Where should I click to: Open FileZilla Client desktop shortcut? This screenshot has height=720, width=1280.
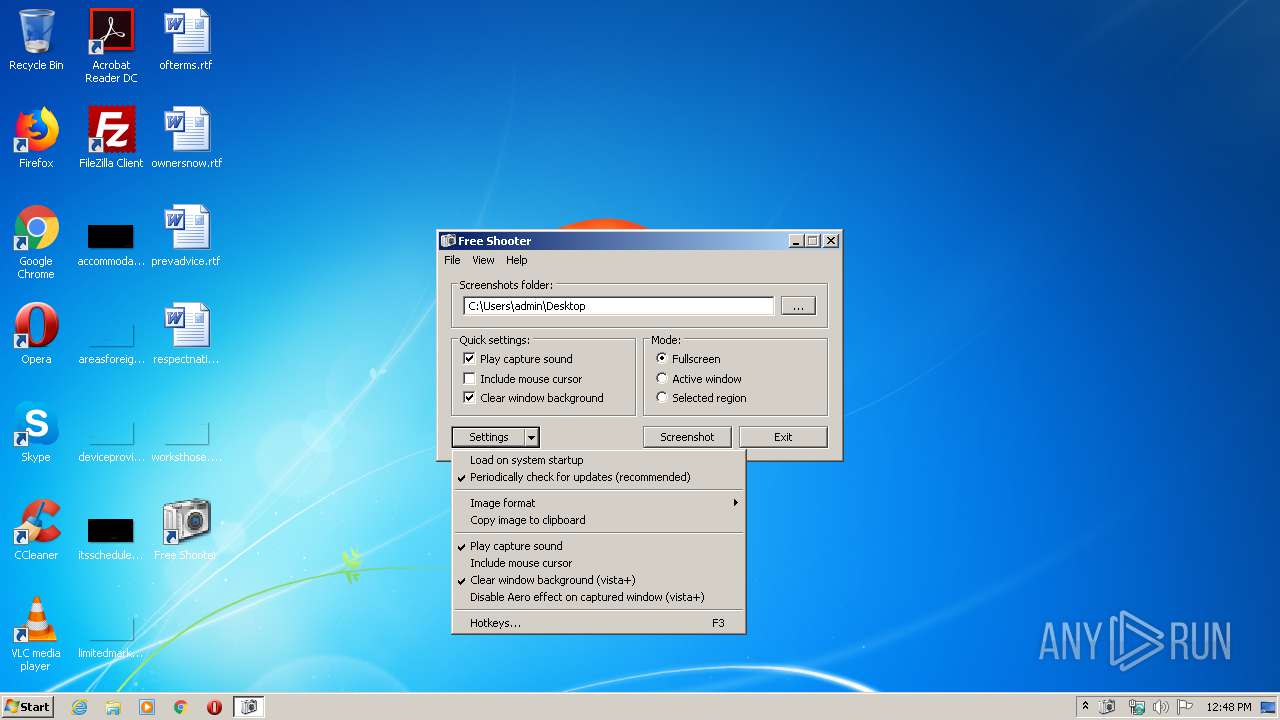[x=111, y=138]
